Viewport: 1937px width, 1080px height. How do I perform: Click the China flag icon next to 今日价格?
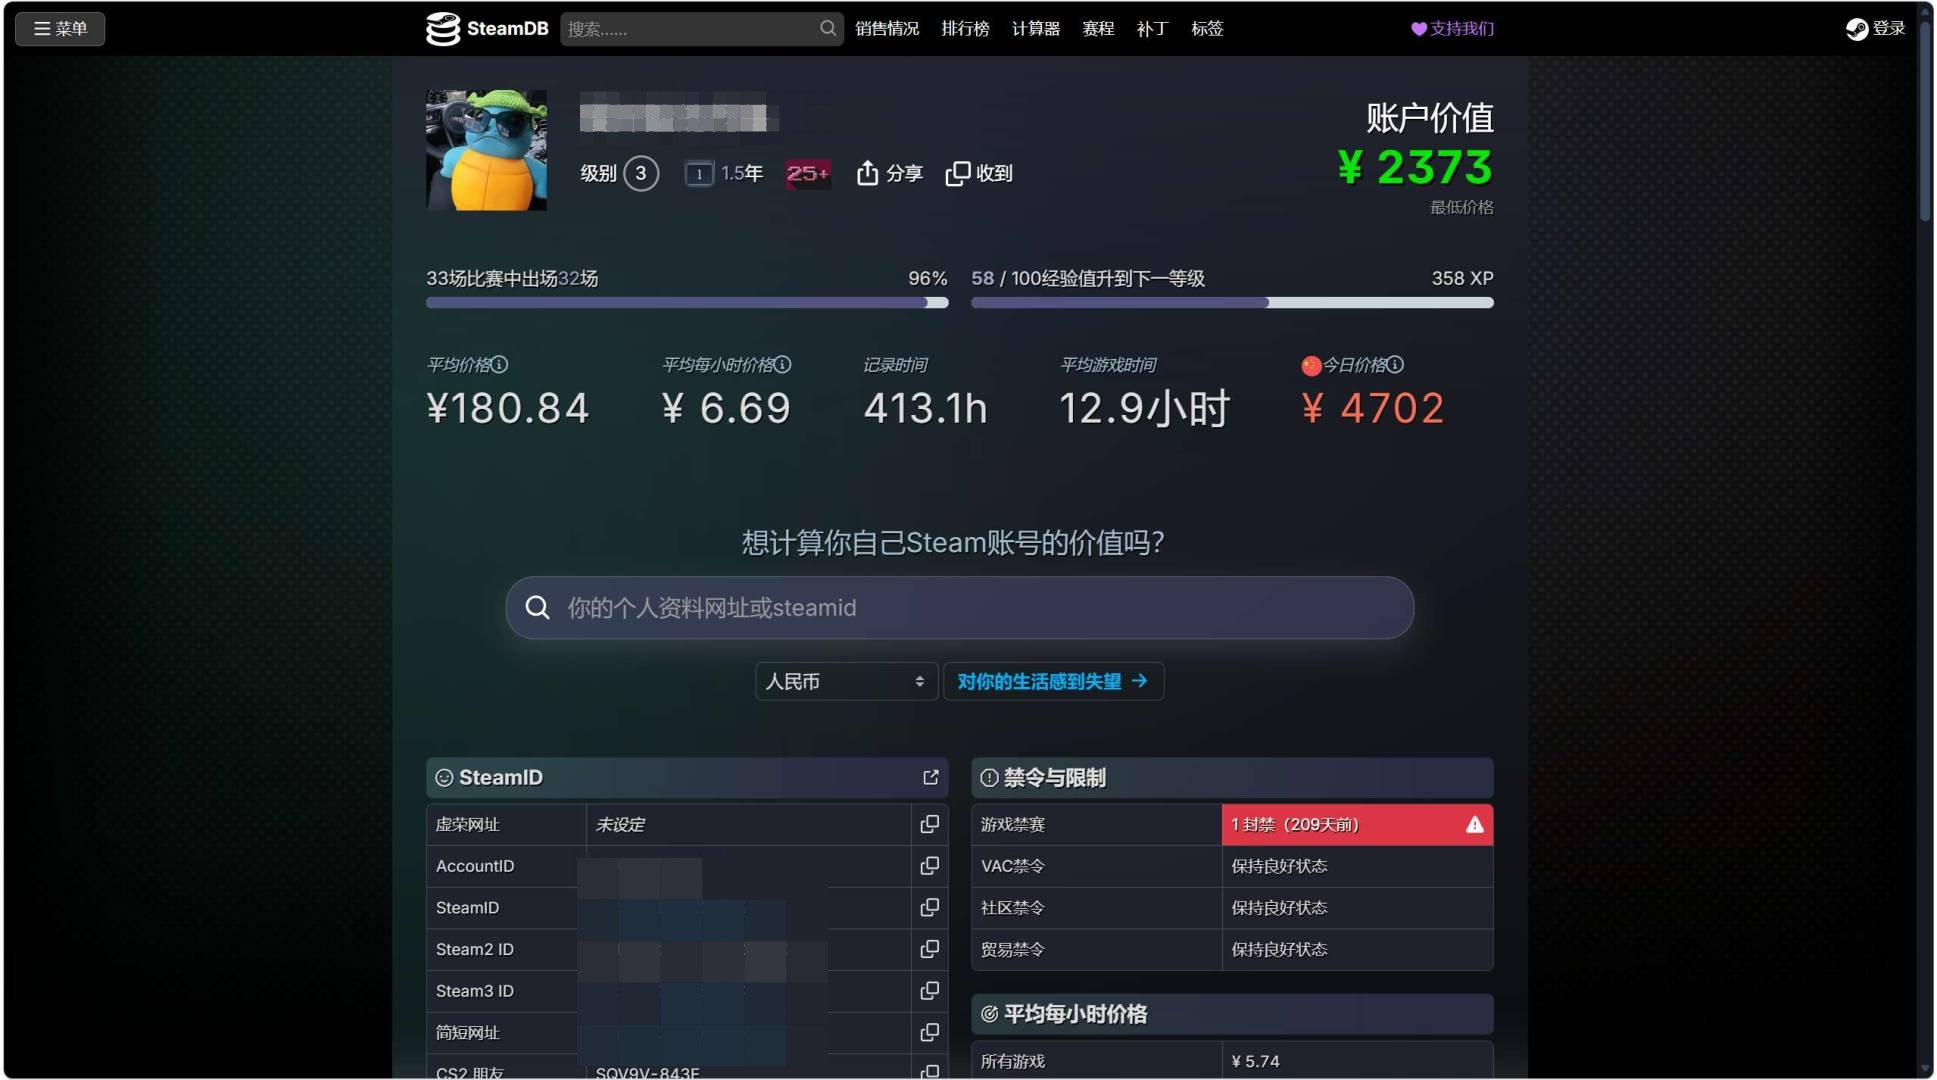click(1311, 366)
